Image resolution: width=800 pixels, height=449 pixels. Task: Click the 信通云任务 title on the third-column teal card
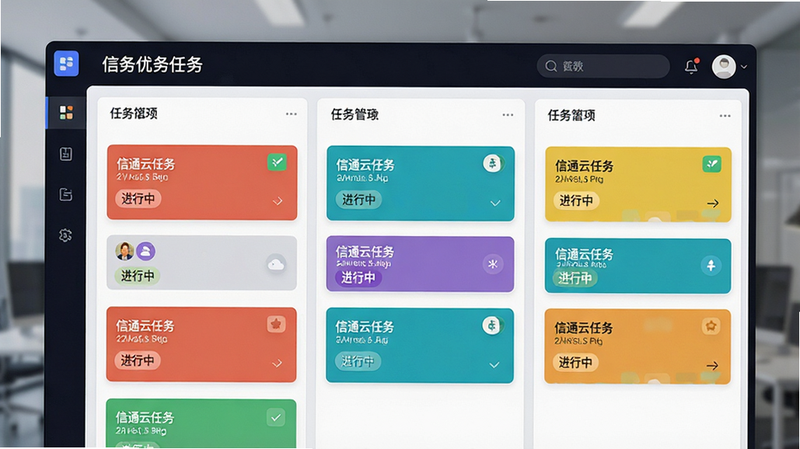click(584, 255)
